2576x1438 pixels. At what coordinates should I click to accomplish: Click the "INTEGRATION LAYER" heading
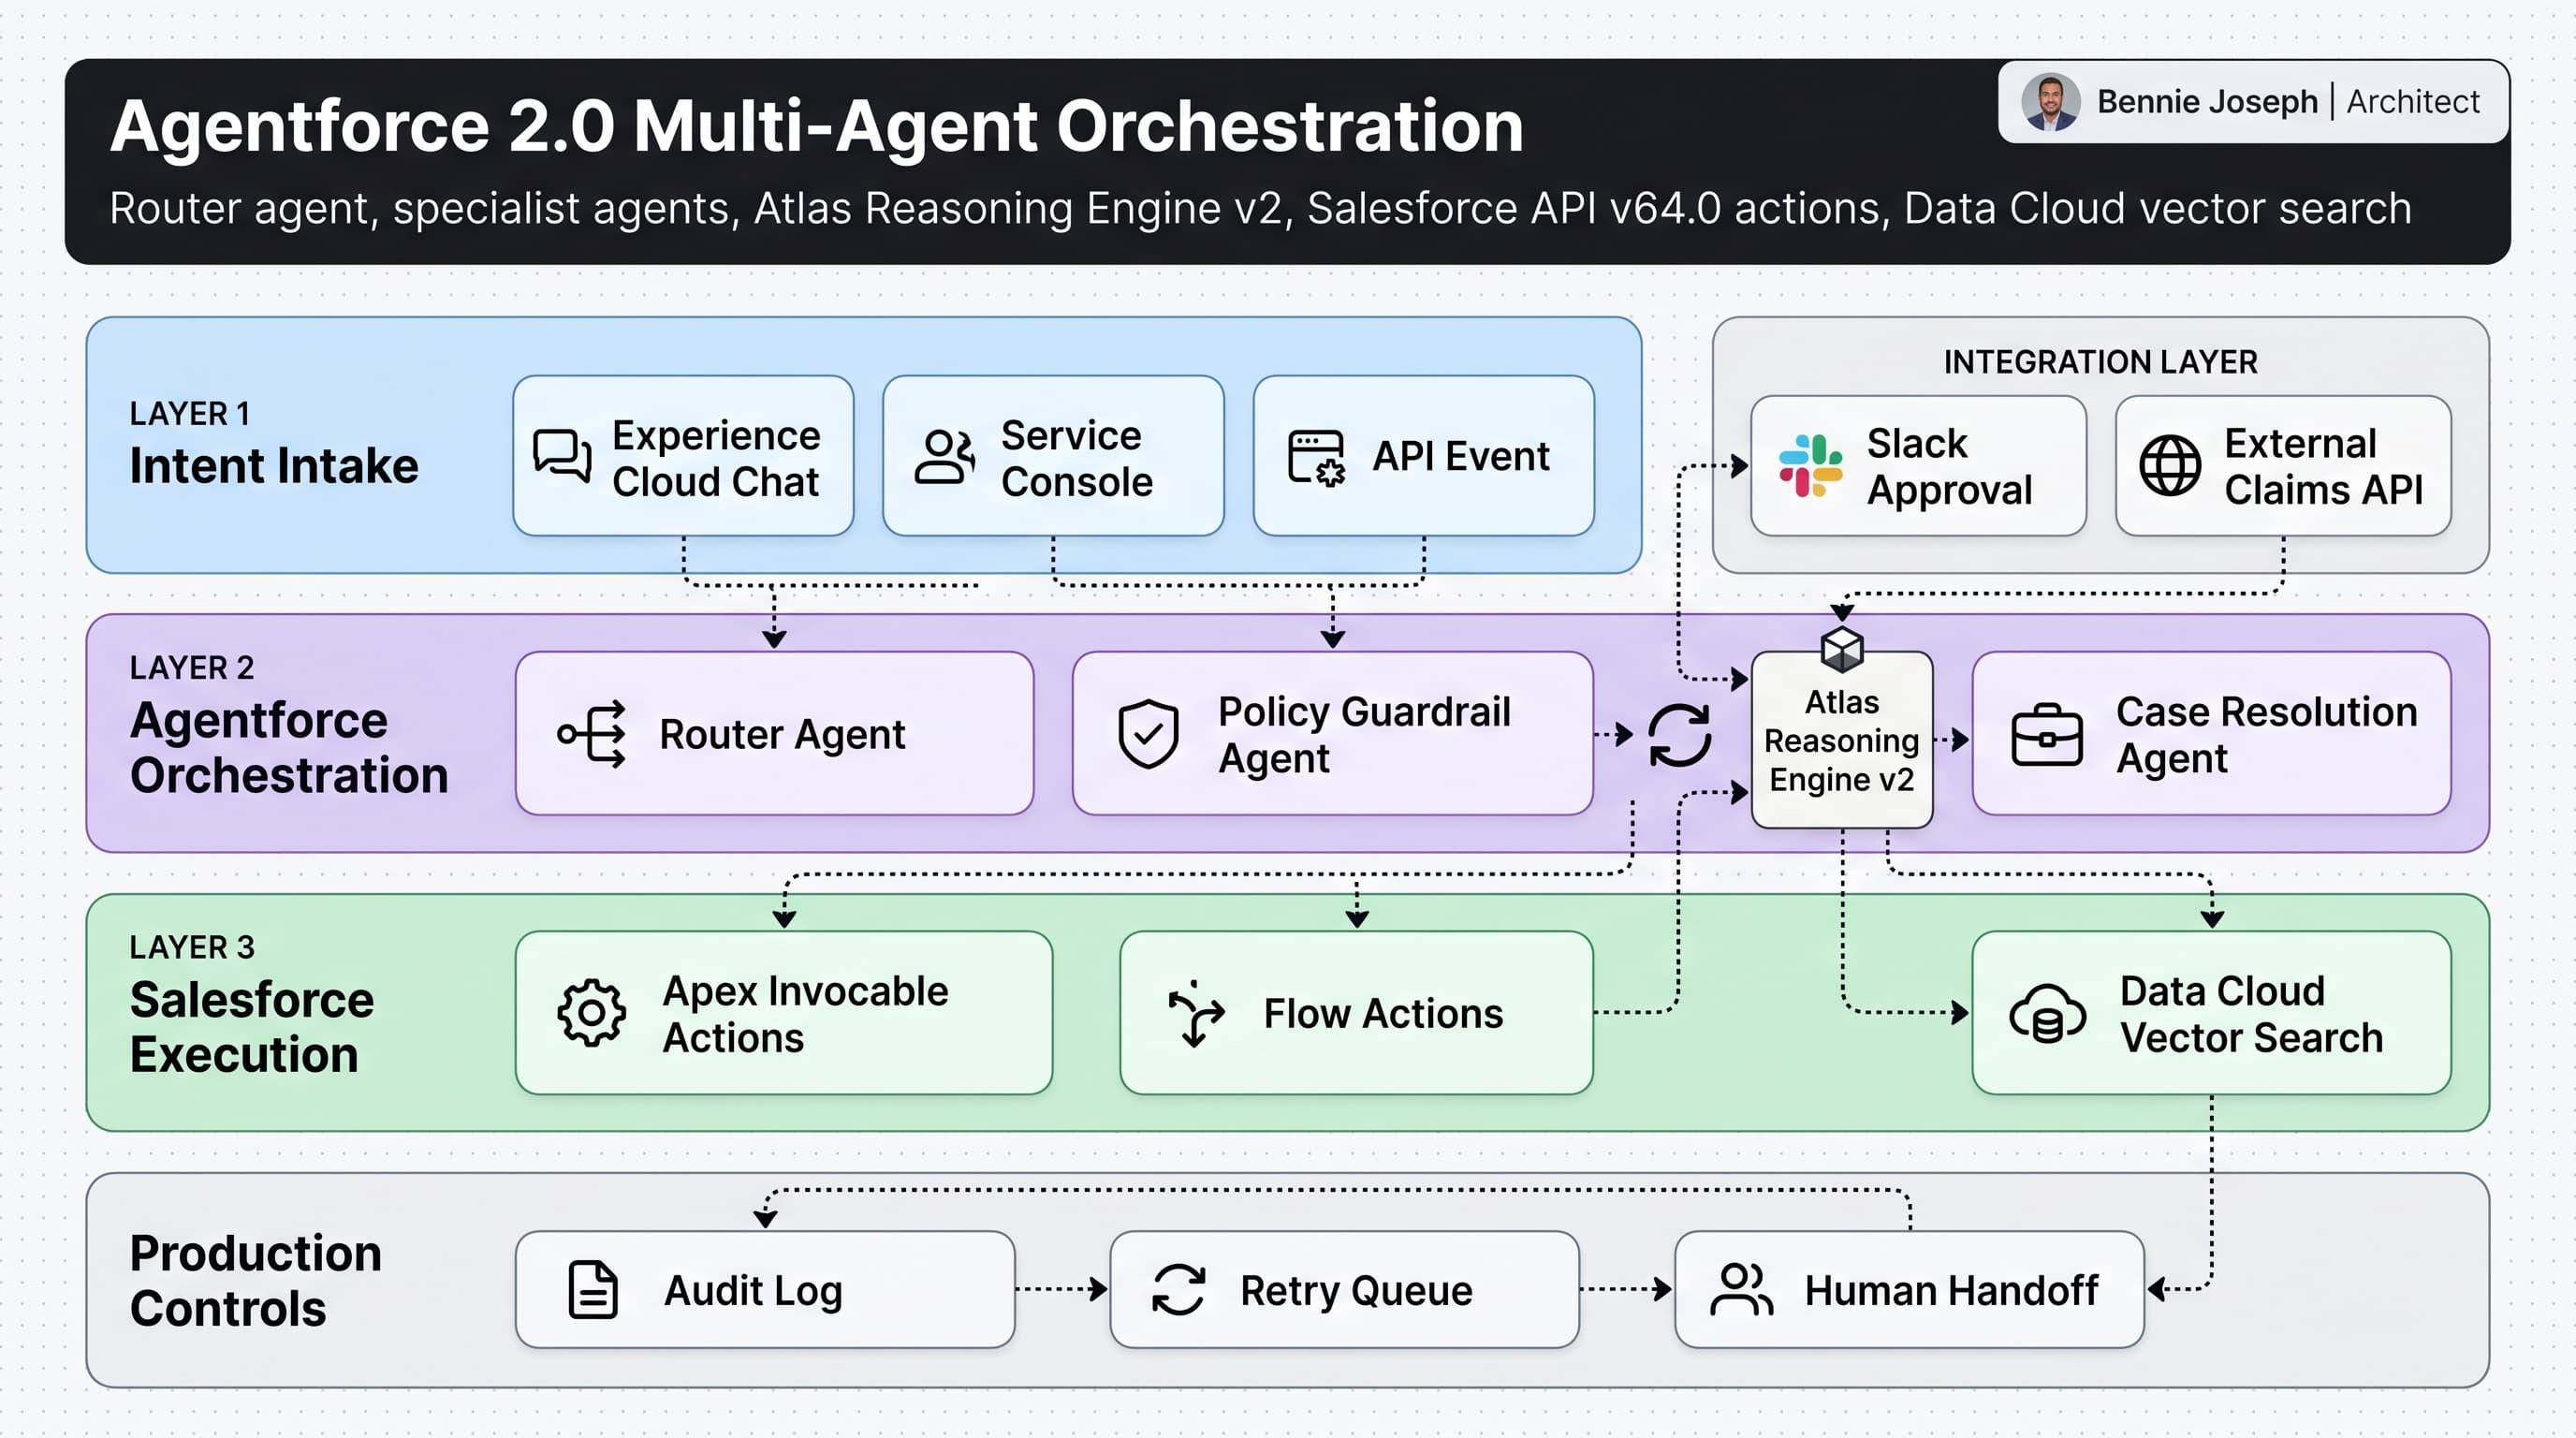click(2100, 362)
